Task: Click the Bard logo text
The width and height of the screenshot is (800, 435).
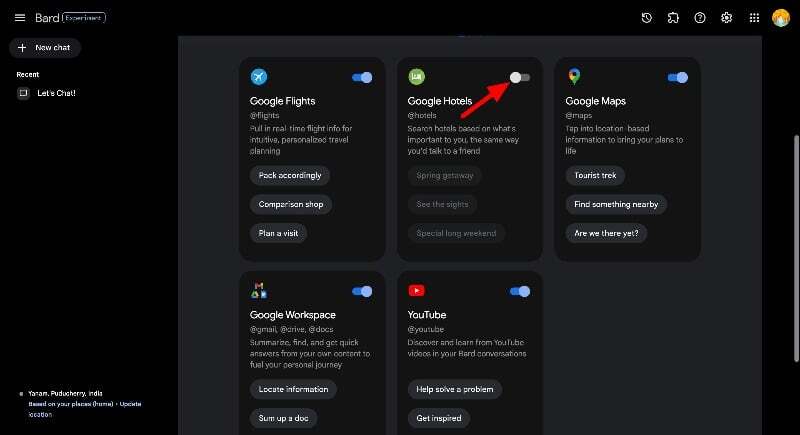Action: pyautogui.click(x=47, y=18)
